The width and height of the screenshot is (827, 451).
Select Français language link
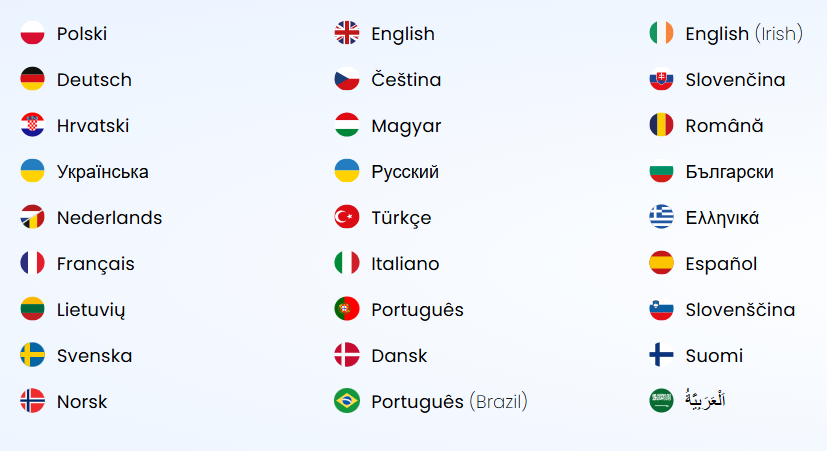tap(95, 264)
